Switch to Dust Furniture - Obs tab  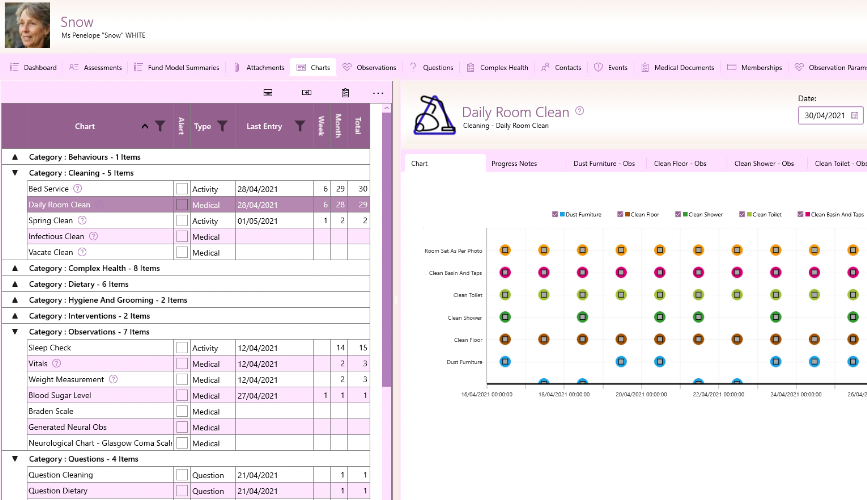point(604,164)
